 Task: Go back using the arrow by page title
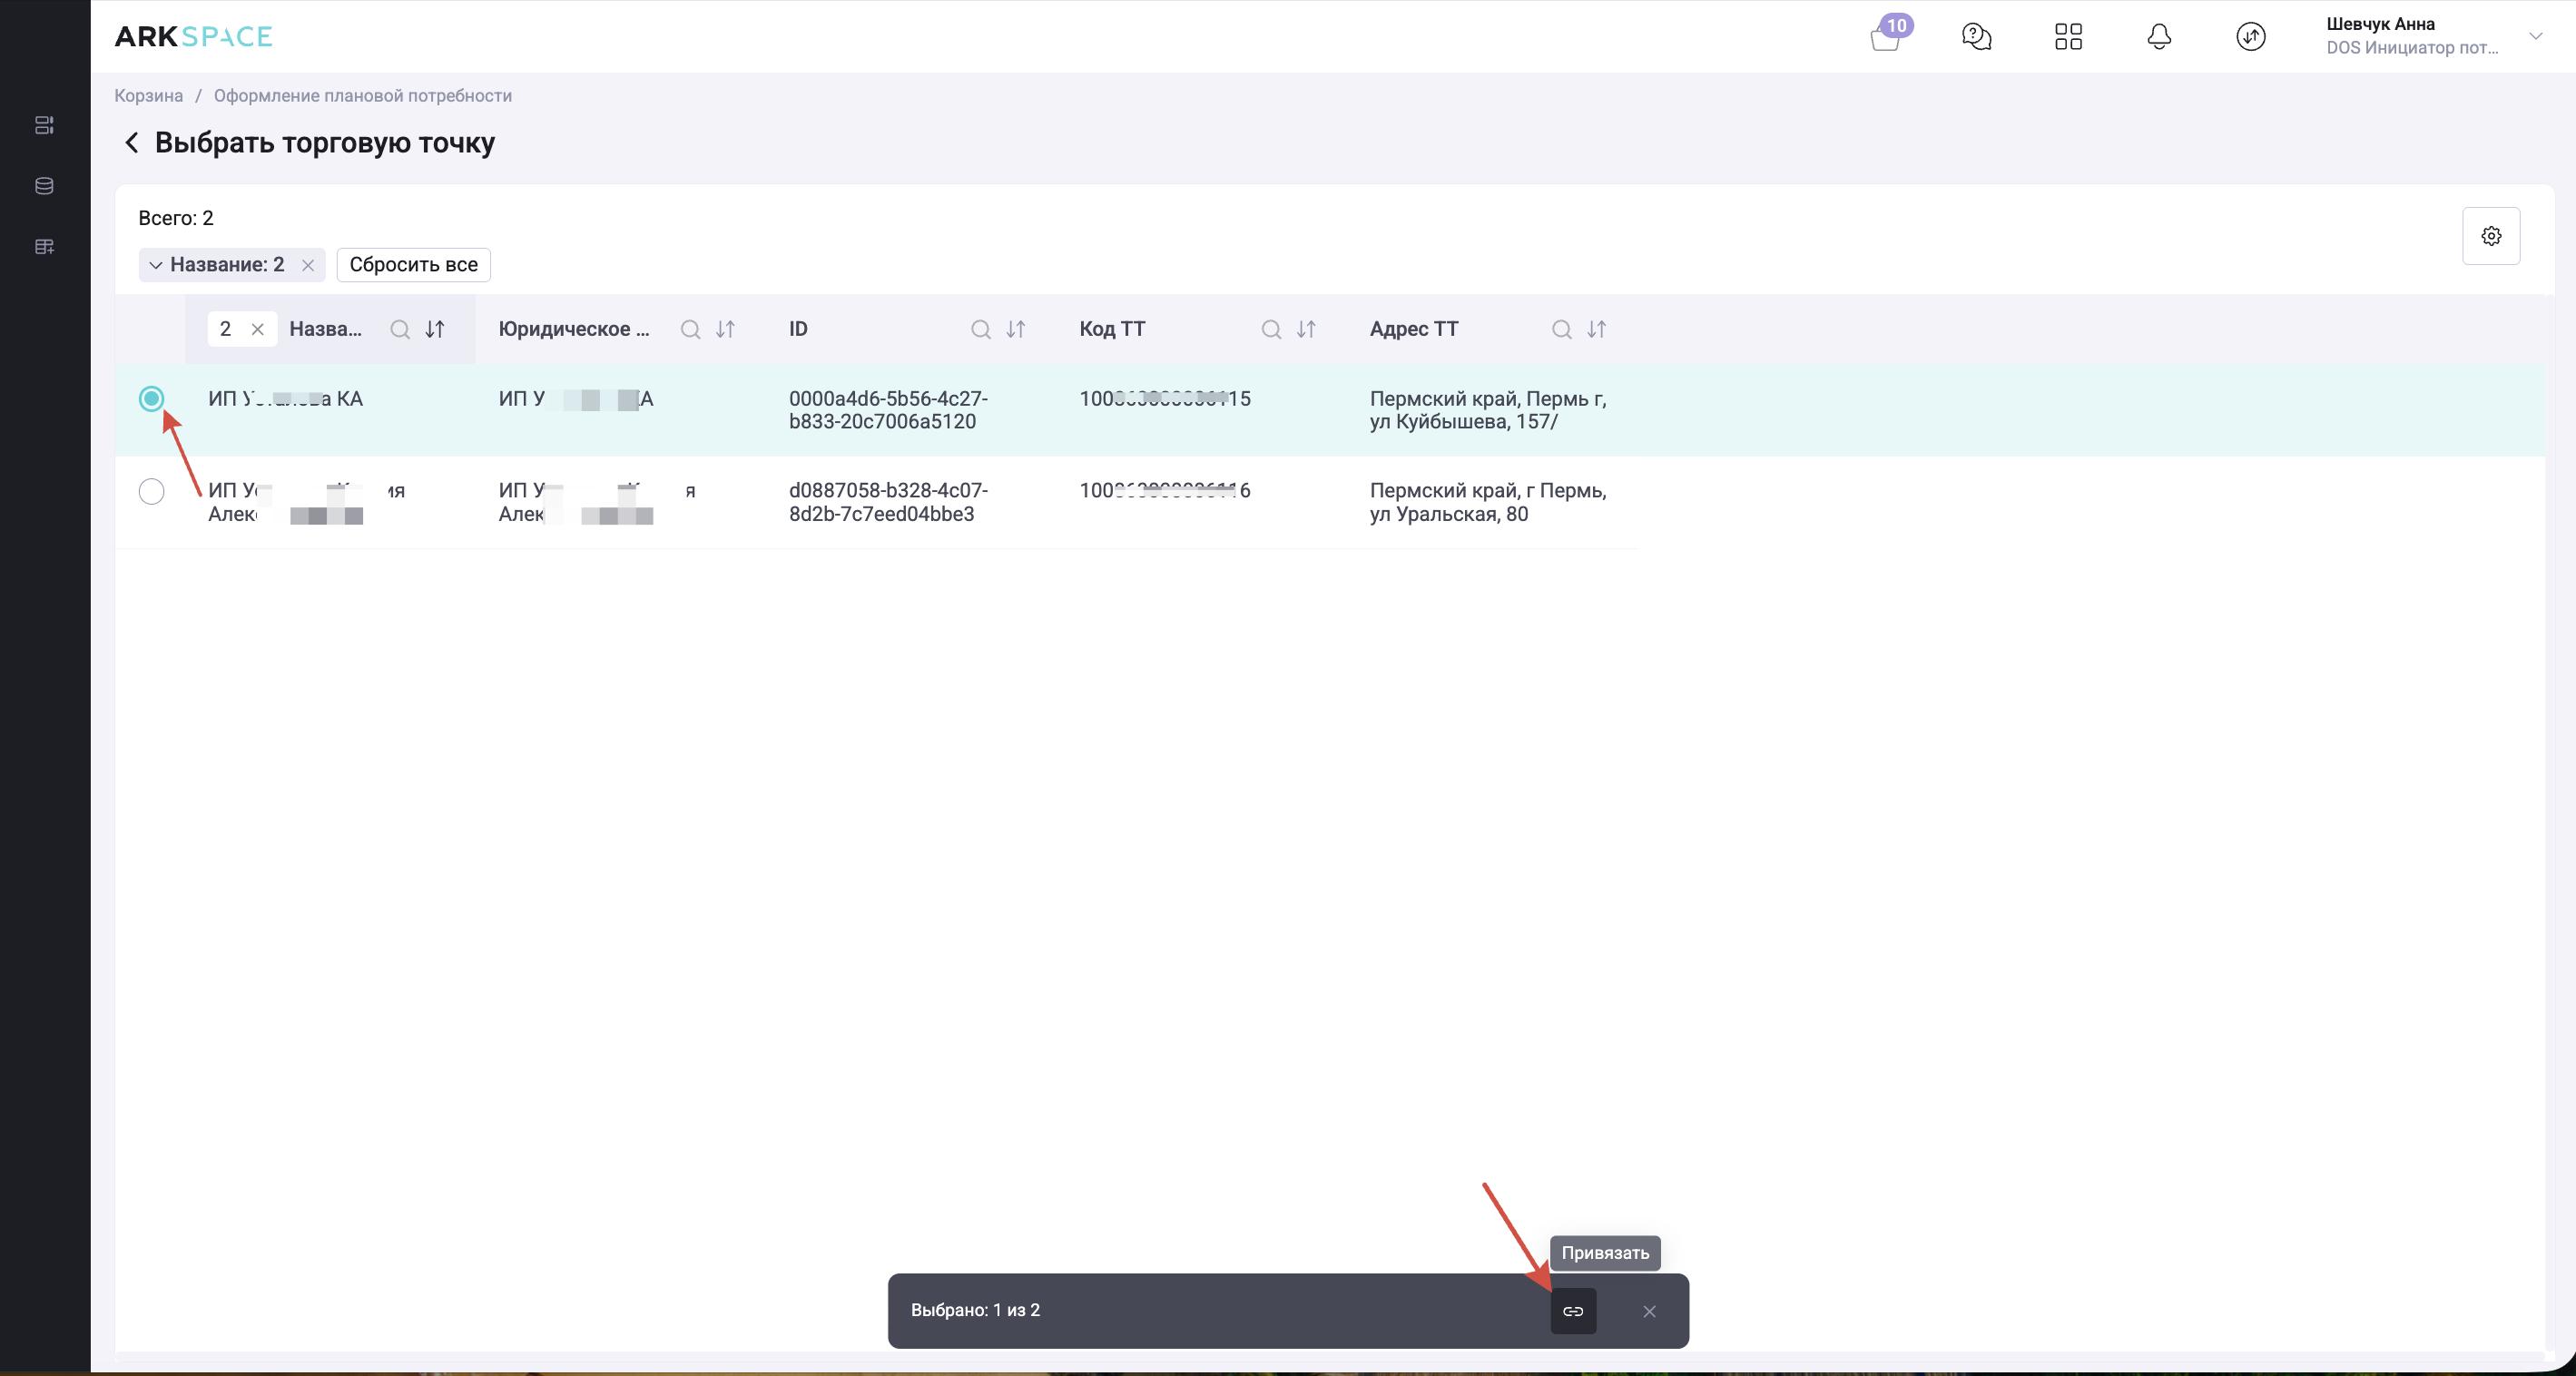(131, 143)
